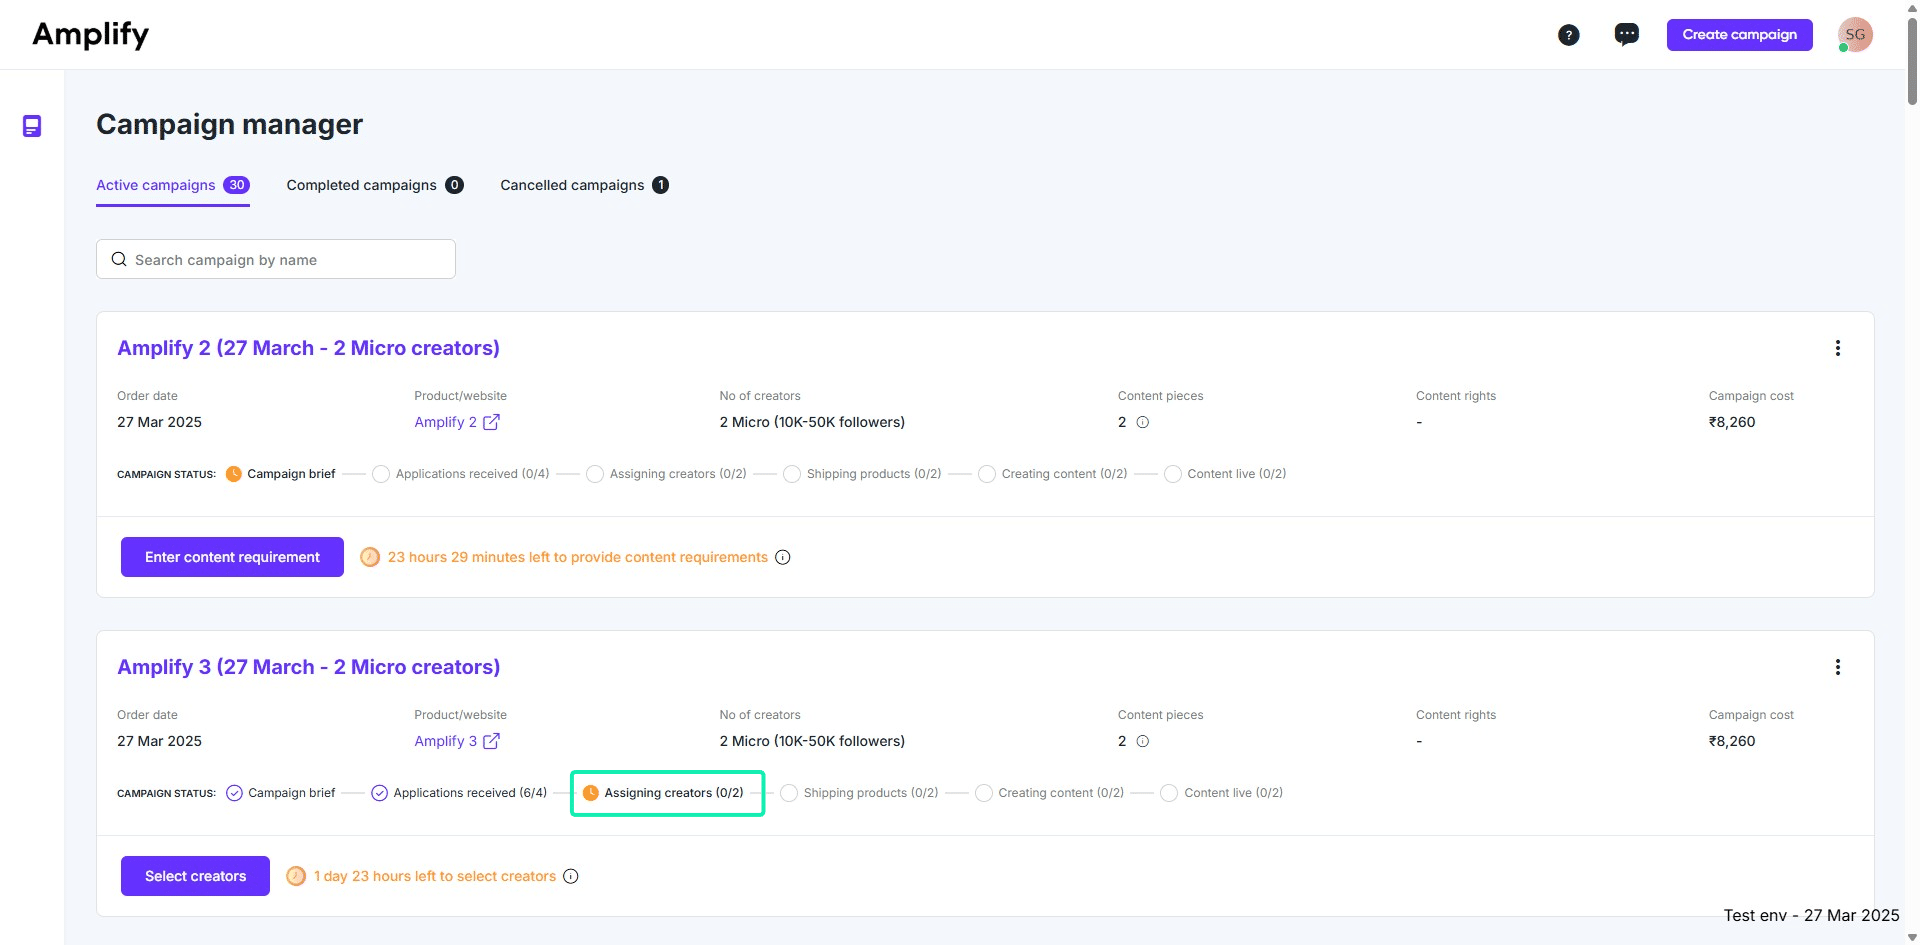View info icon beside Amplify 2 content pieces

coord(1142,422)
